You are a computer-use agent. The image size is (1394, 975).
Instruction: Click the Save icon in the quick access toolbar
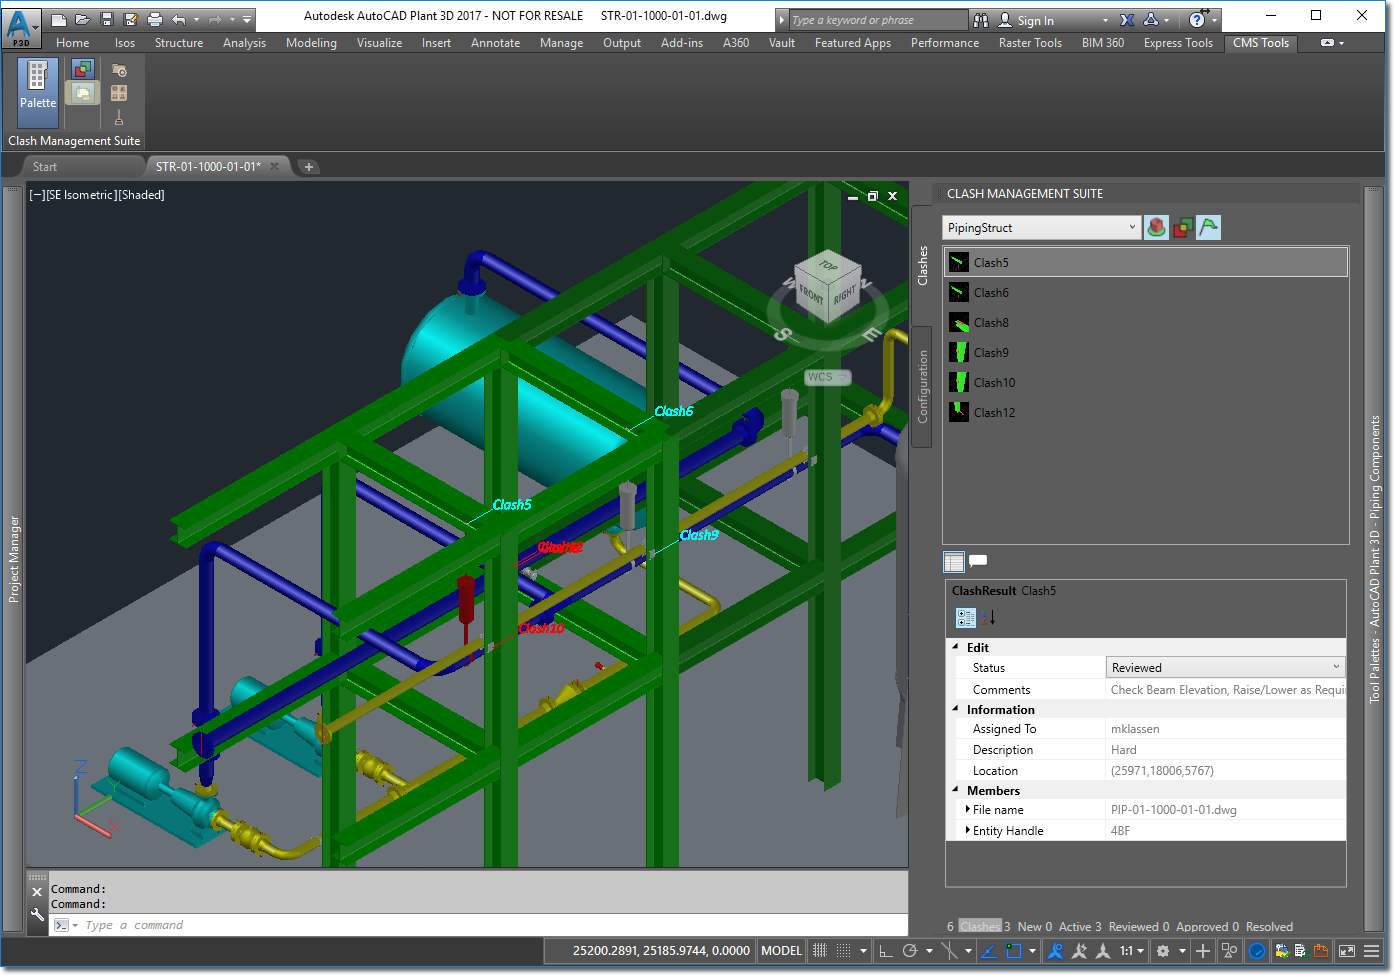pyautogui.click(x=107, y=19)
